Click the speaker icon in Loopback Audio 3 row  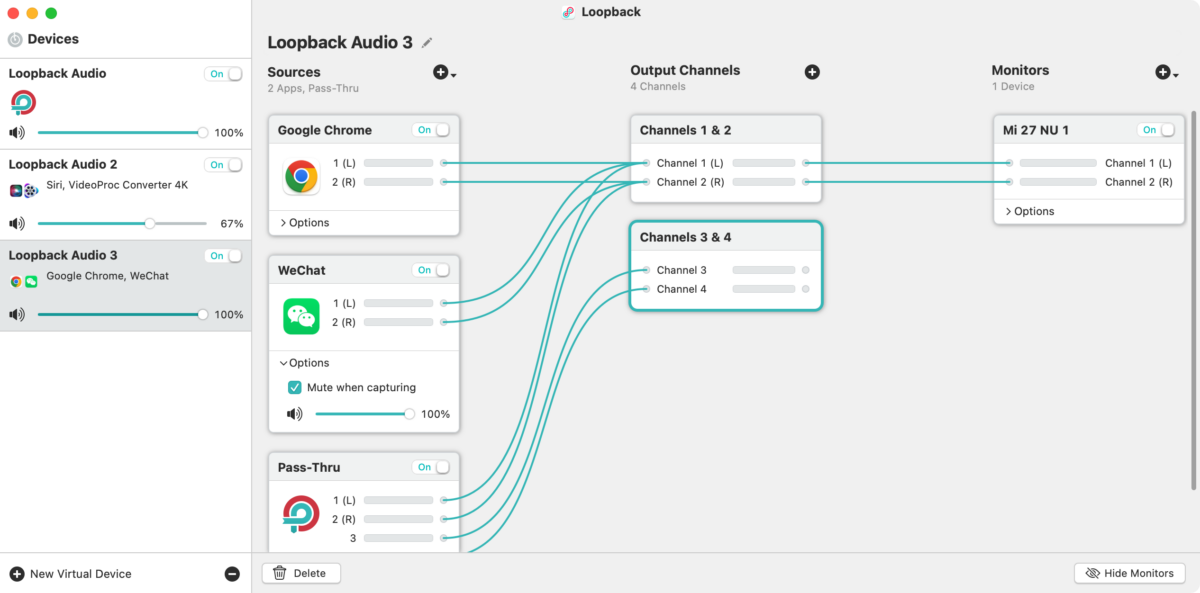pos(17,314)
